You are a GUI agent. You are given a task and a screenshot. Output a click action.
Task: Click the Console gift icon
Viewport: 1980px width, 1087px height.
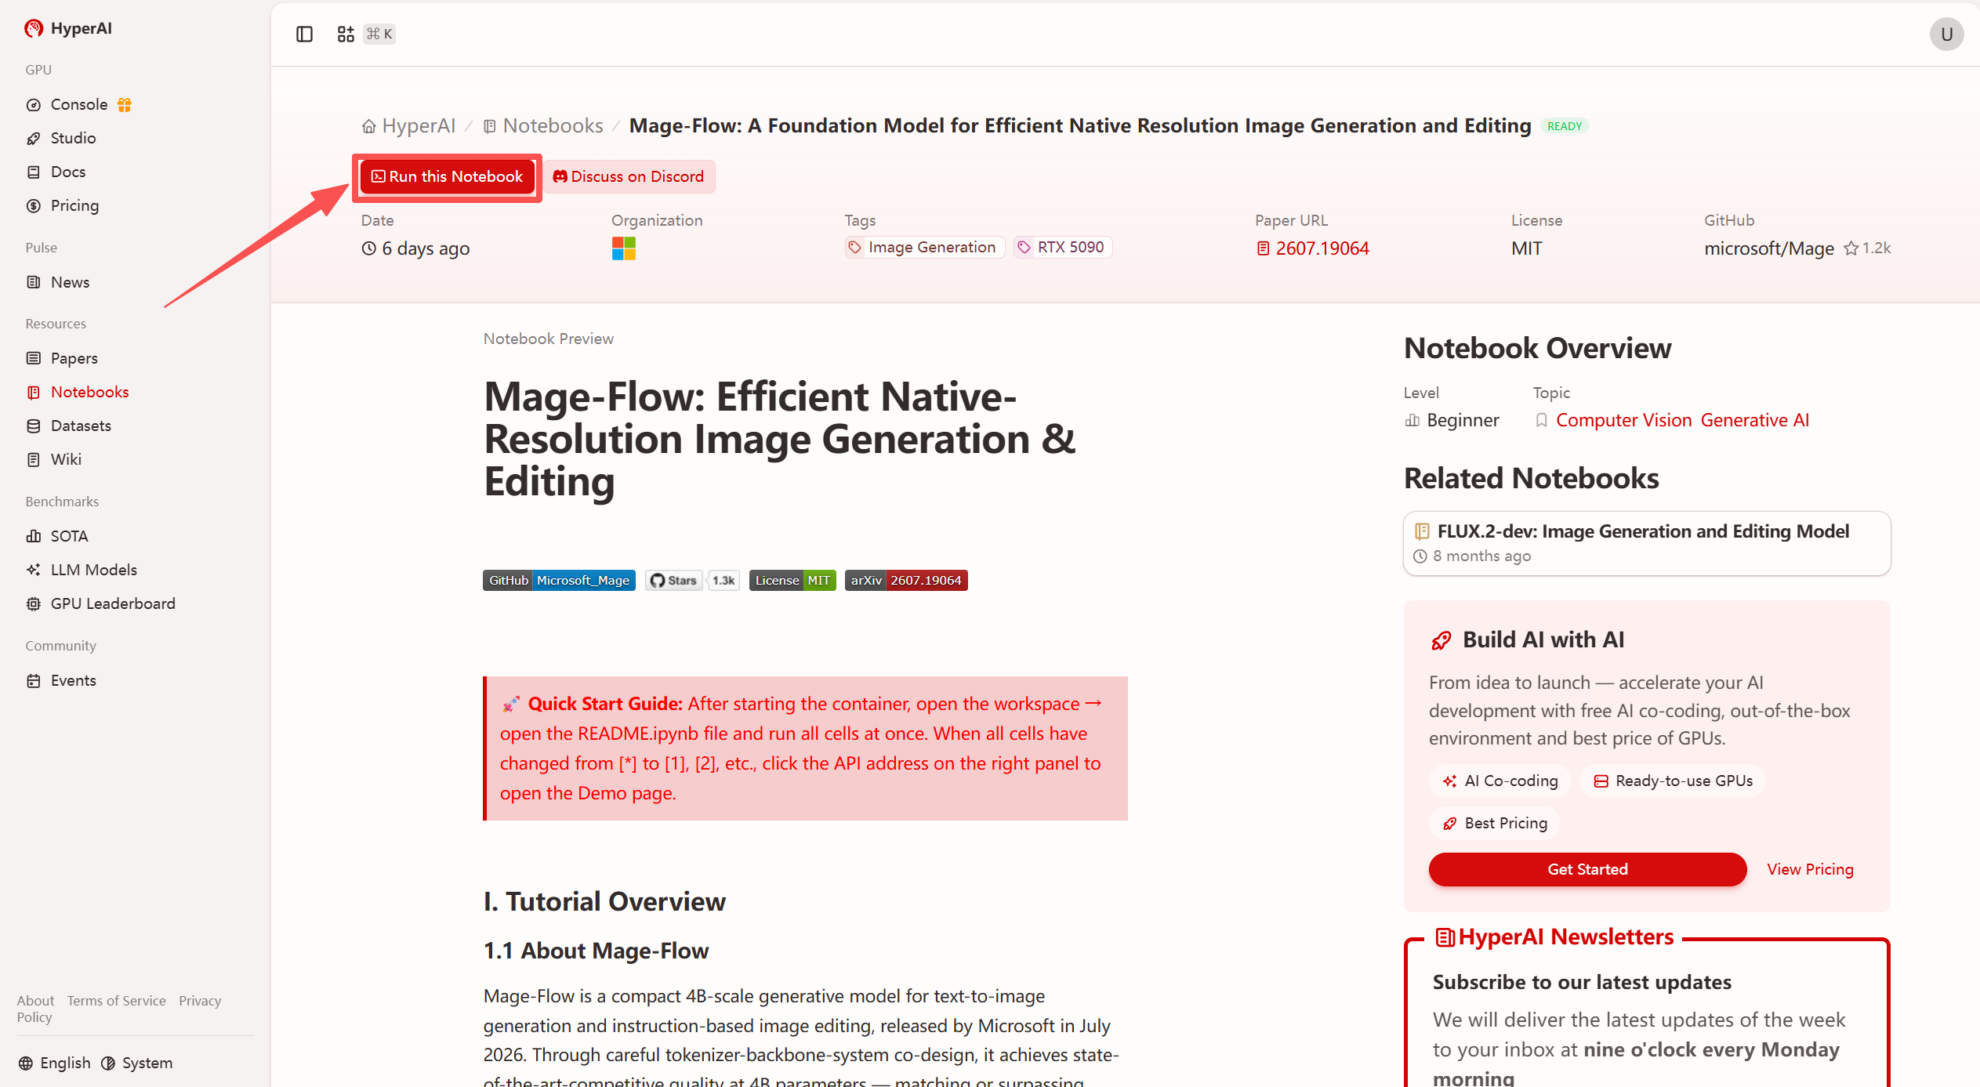(x=125, y=105)
